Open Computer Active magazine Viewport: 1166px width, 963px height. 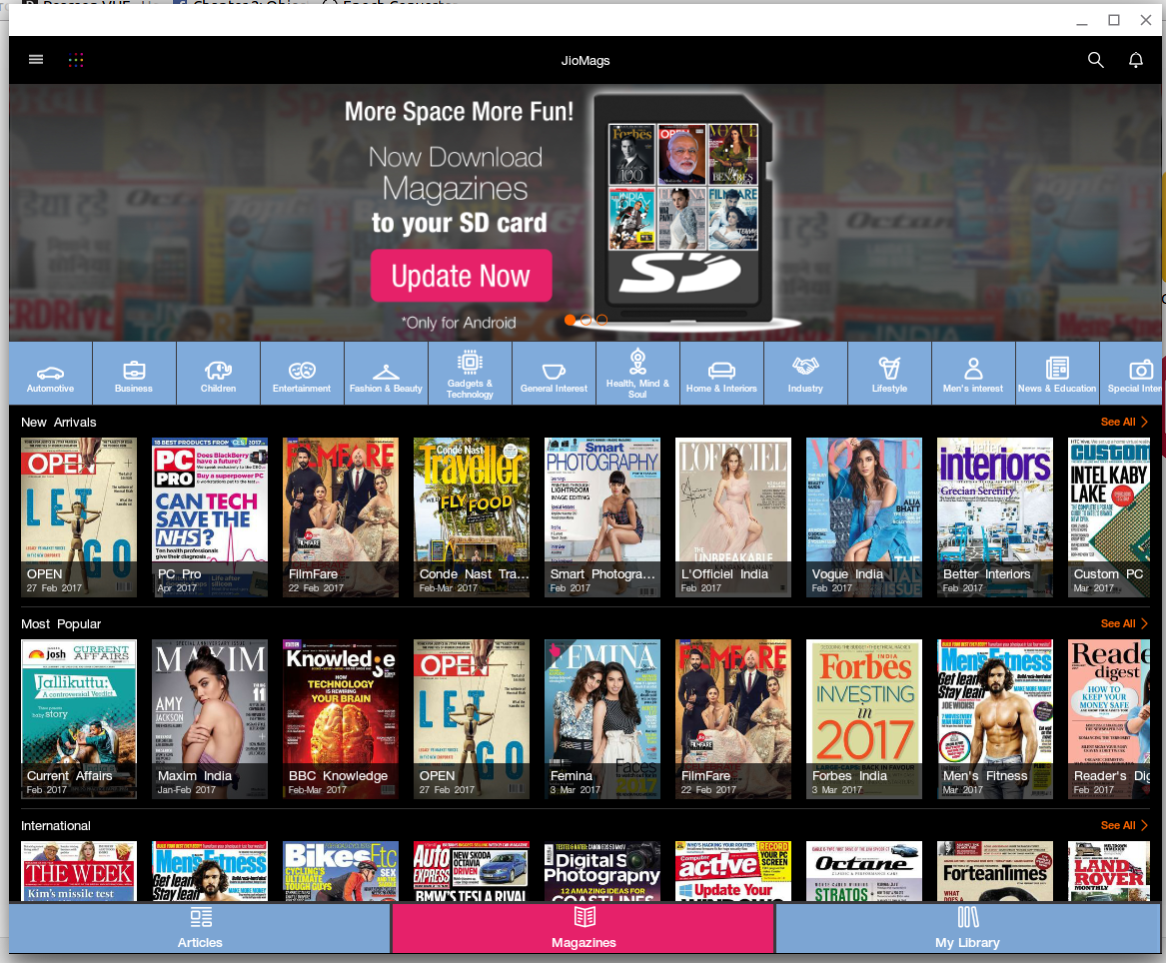tap(733, 872)
